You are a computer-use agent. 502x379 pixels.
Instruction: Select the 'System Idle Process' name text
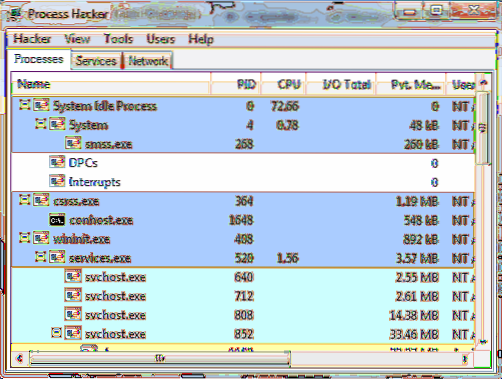tap(105, 106)
